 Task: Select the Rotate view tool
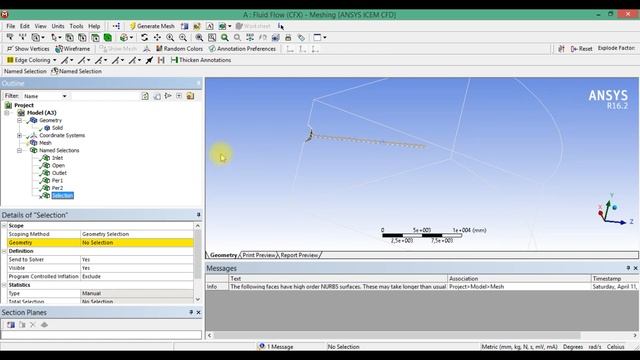144,38
